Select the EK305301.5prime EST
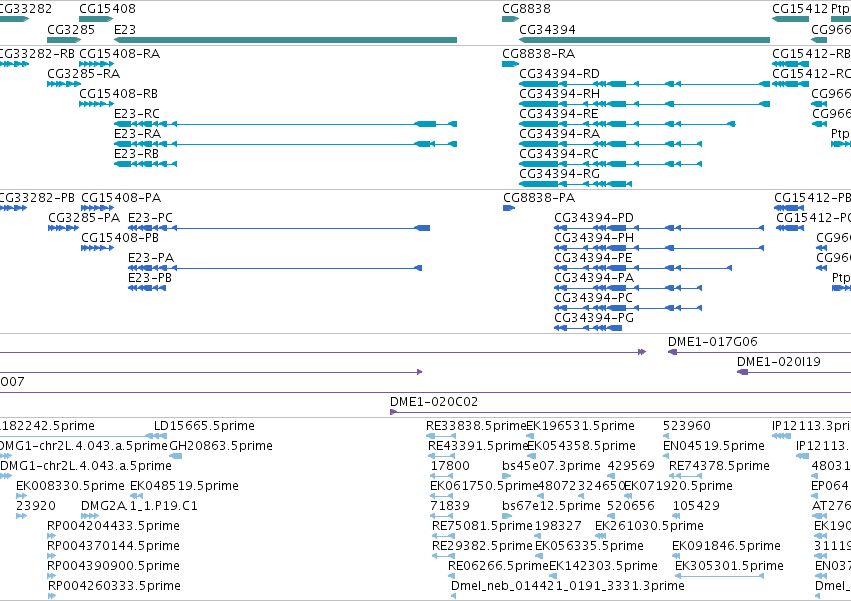851x601 pixels. point(720,576)
